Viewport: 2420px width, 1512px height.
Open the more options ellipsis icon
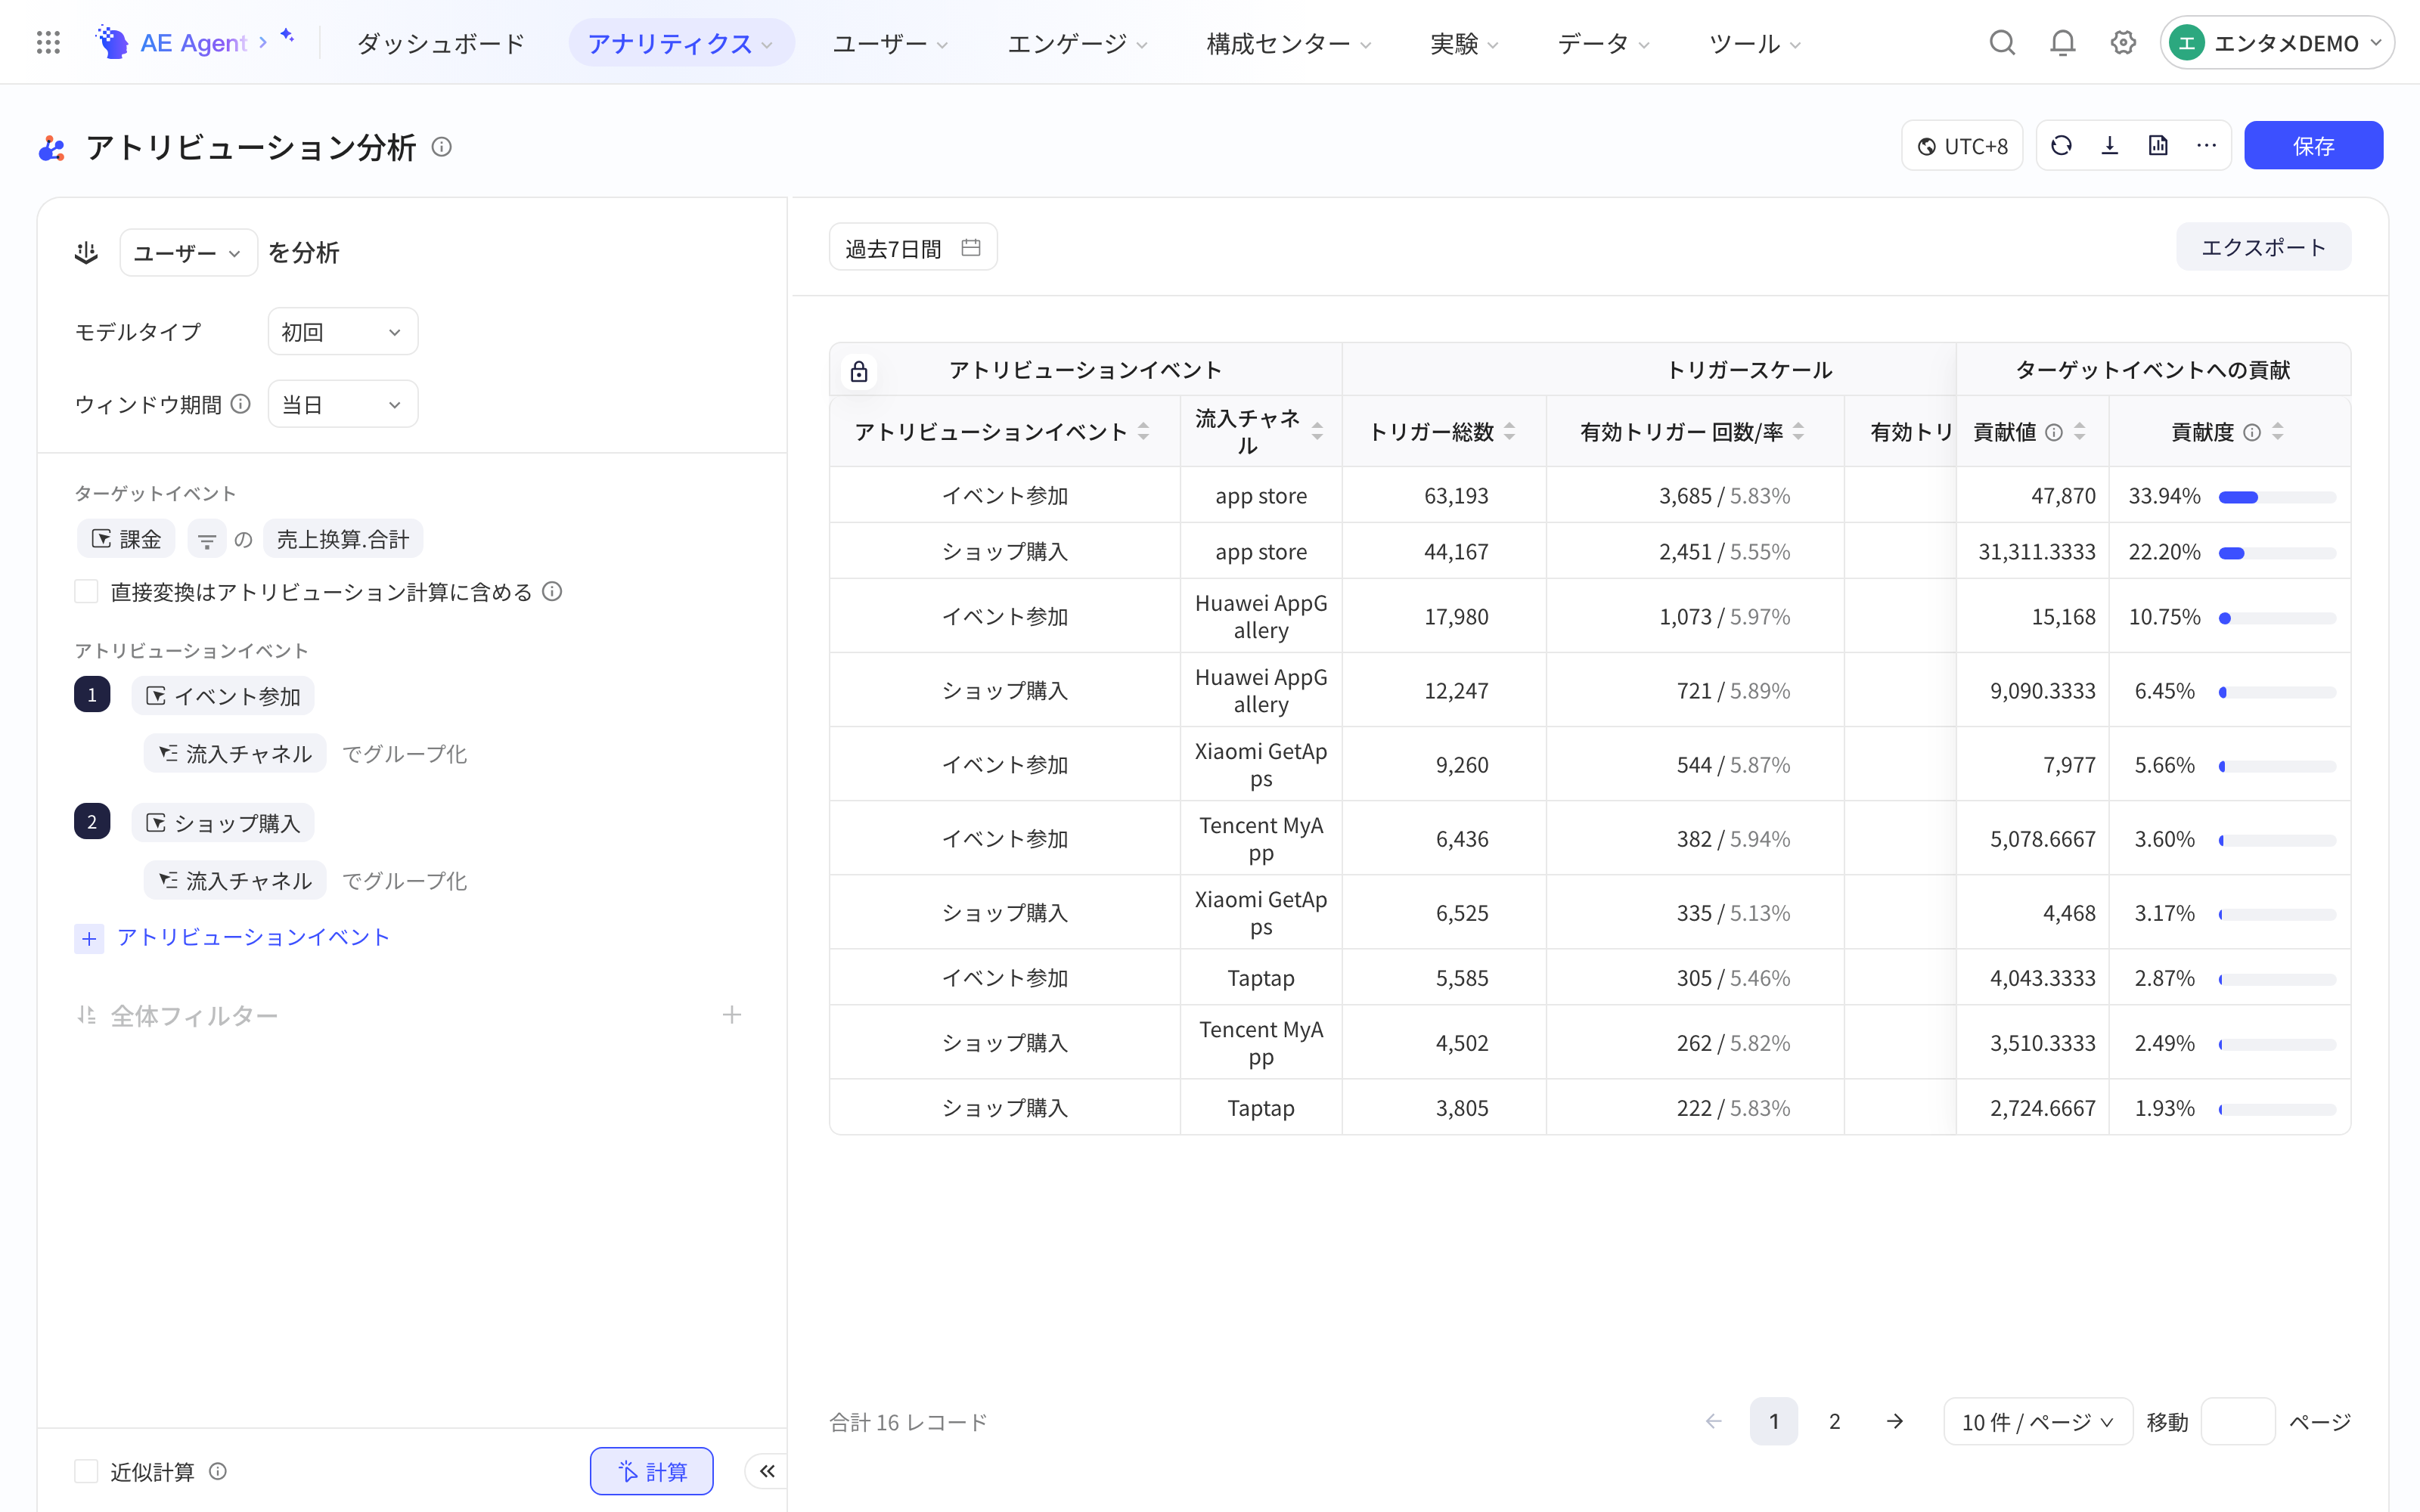point(2206,146)
